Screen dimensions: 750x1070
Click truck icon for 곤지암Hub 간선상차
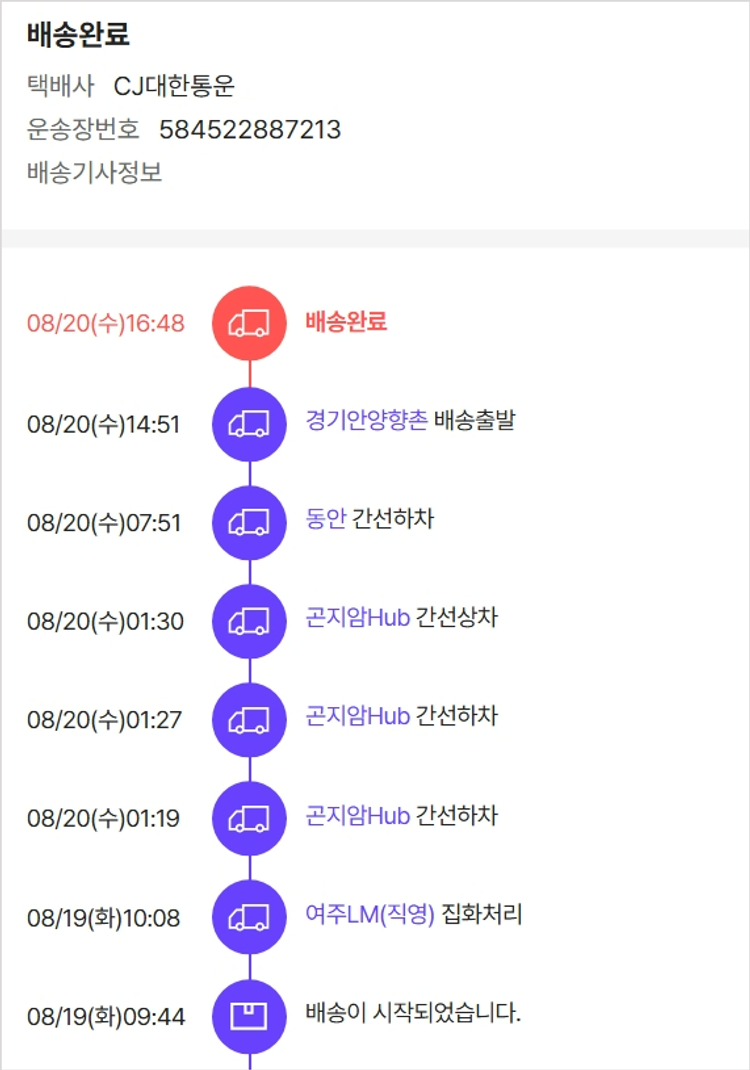click(249, 620)
